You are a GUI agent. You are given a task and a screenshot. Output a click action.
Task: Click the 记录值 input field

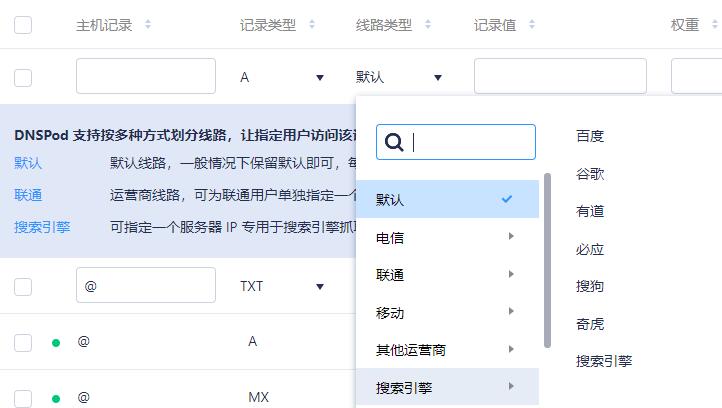560,76
